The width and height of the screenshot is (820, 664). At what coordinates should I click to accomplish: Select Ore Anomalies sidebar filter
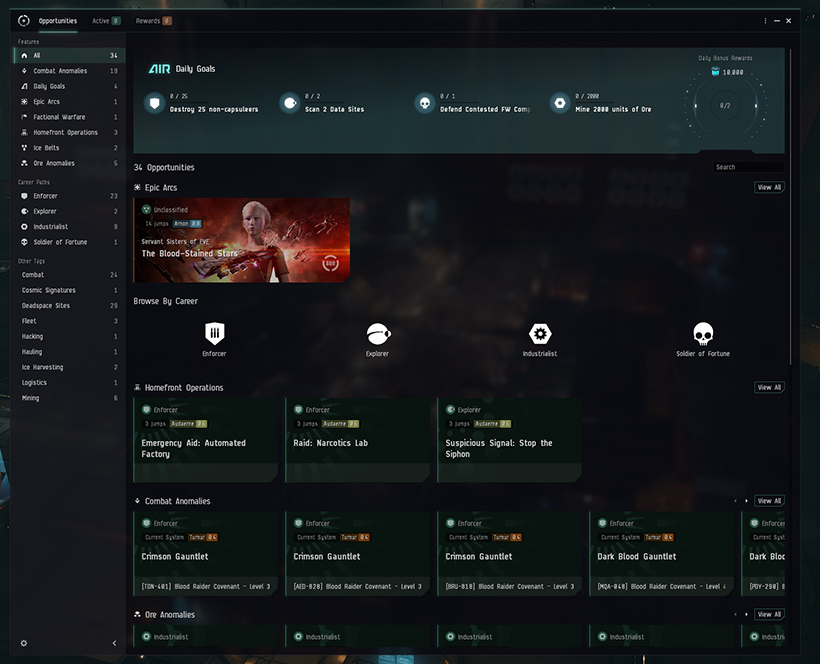pyautogui.click(x=70, y=163)
